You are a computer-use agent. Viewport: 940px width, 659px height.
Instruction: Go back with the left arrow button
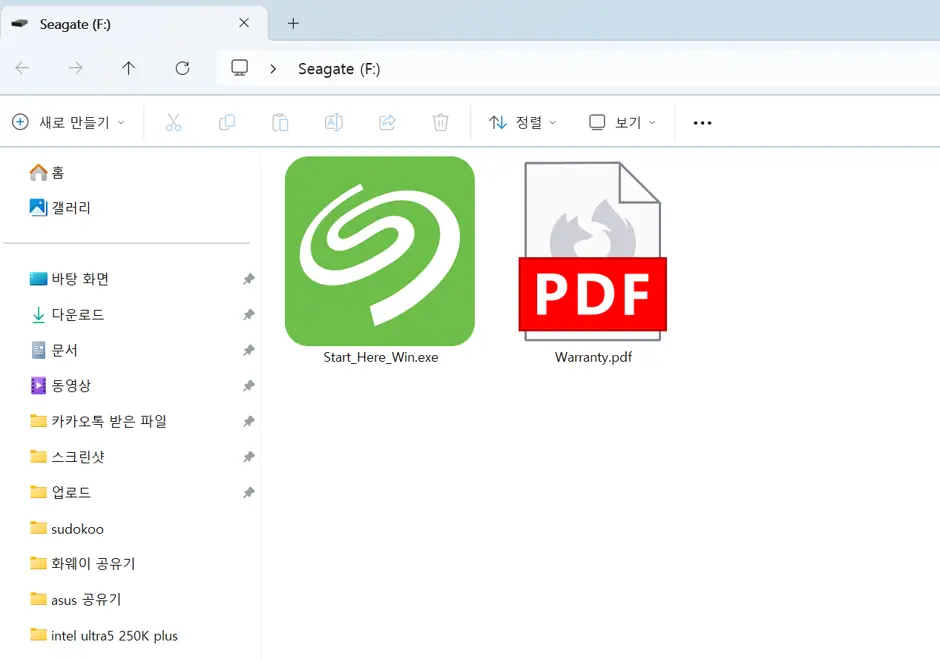tap(22, 68)
